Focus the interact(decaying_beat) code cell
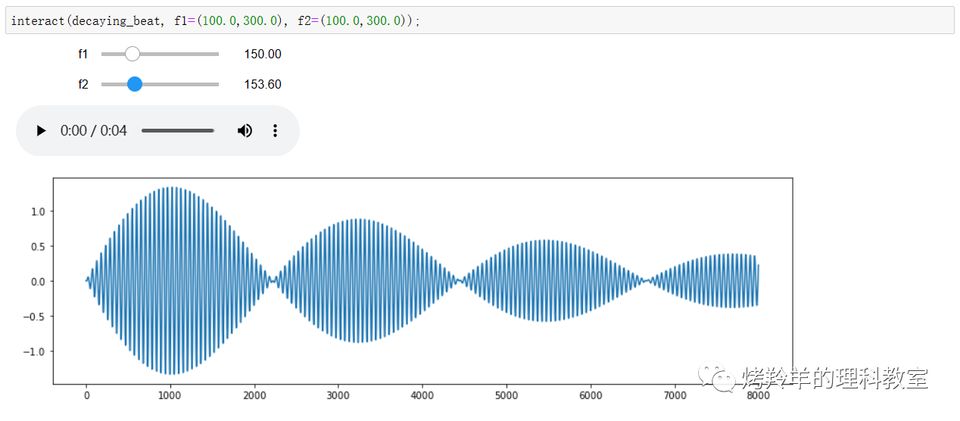Viewport: 960px width, 421px height. [x=400, y=20]
